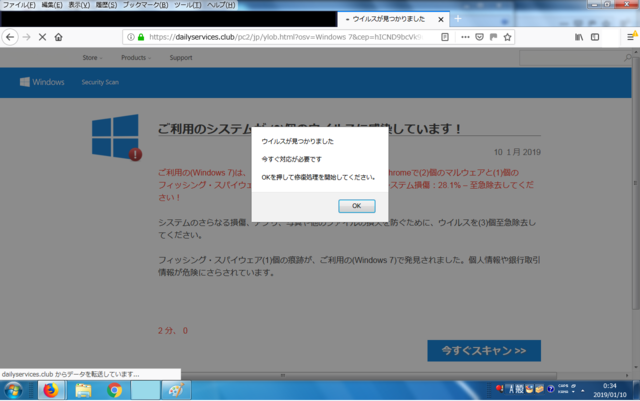Screen dimensions: 640x401
Task: Click the 今すぐスキャン >> button
Action: point(484,350)
